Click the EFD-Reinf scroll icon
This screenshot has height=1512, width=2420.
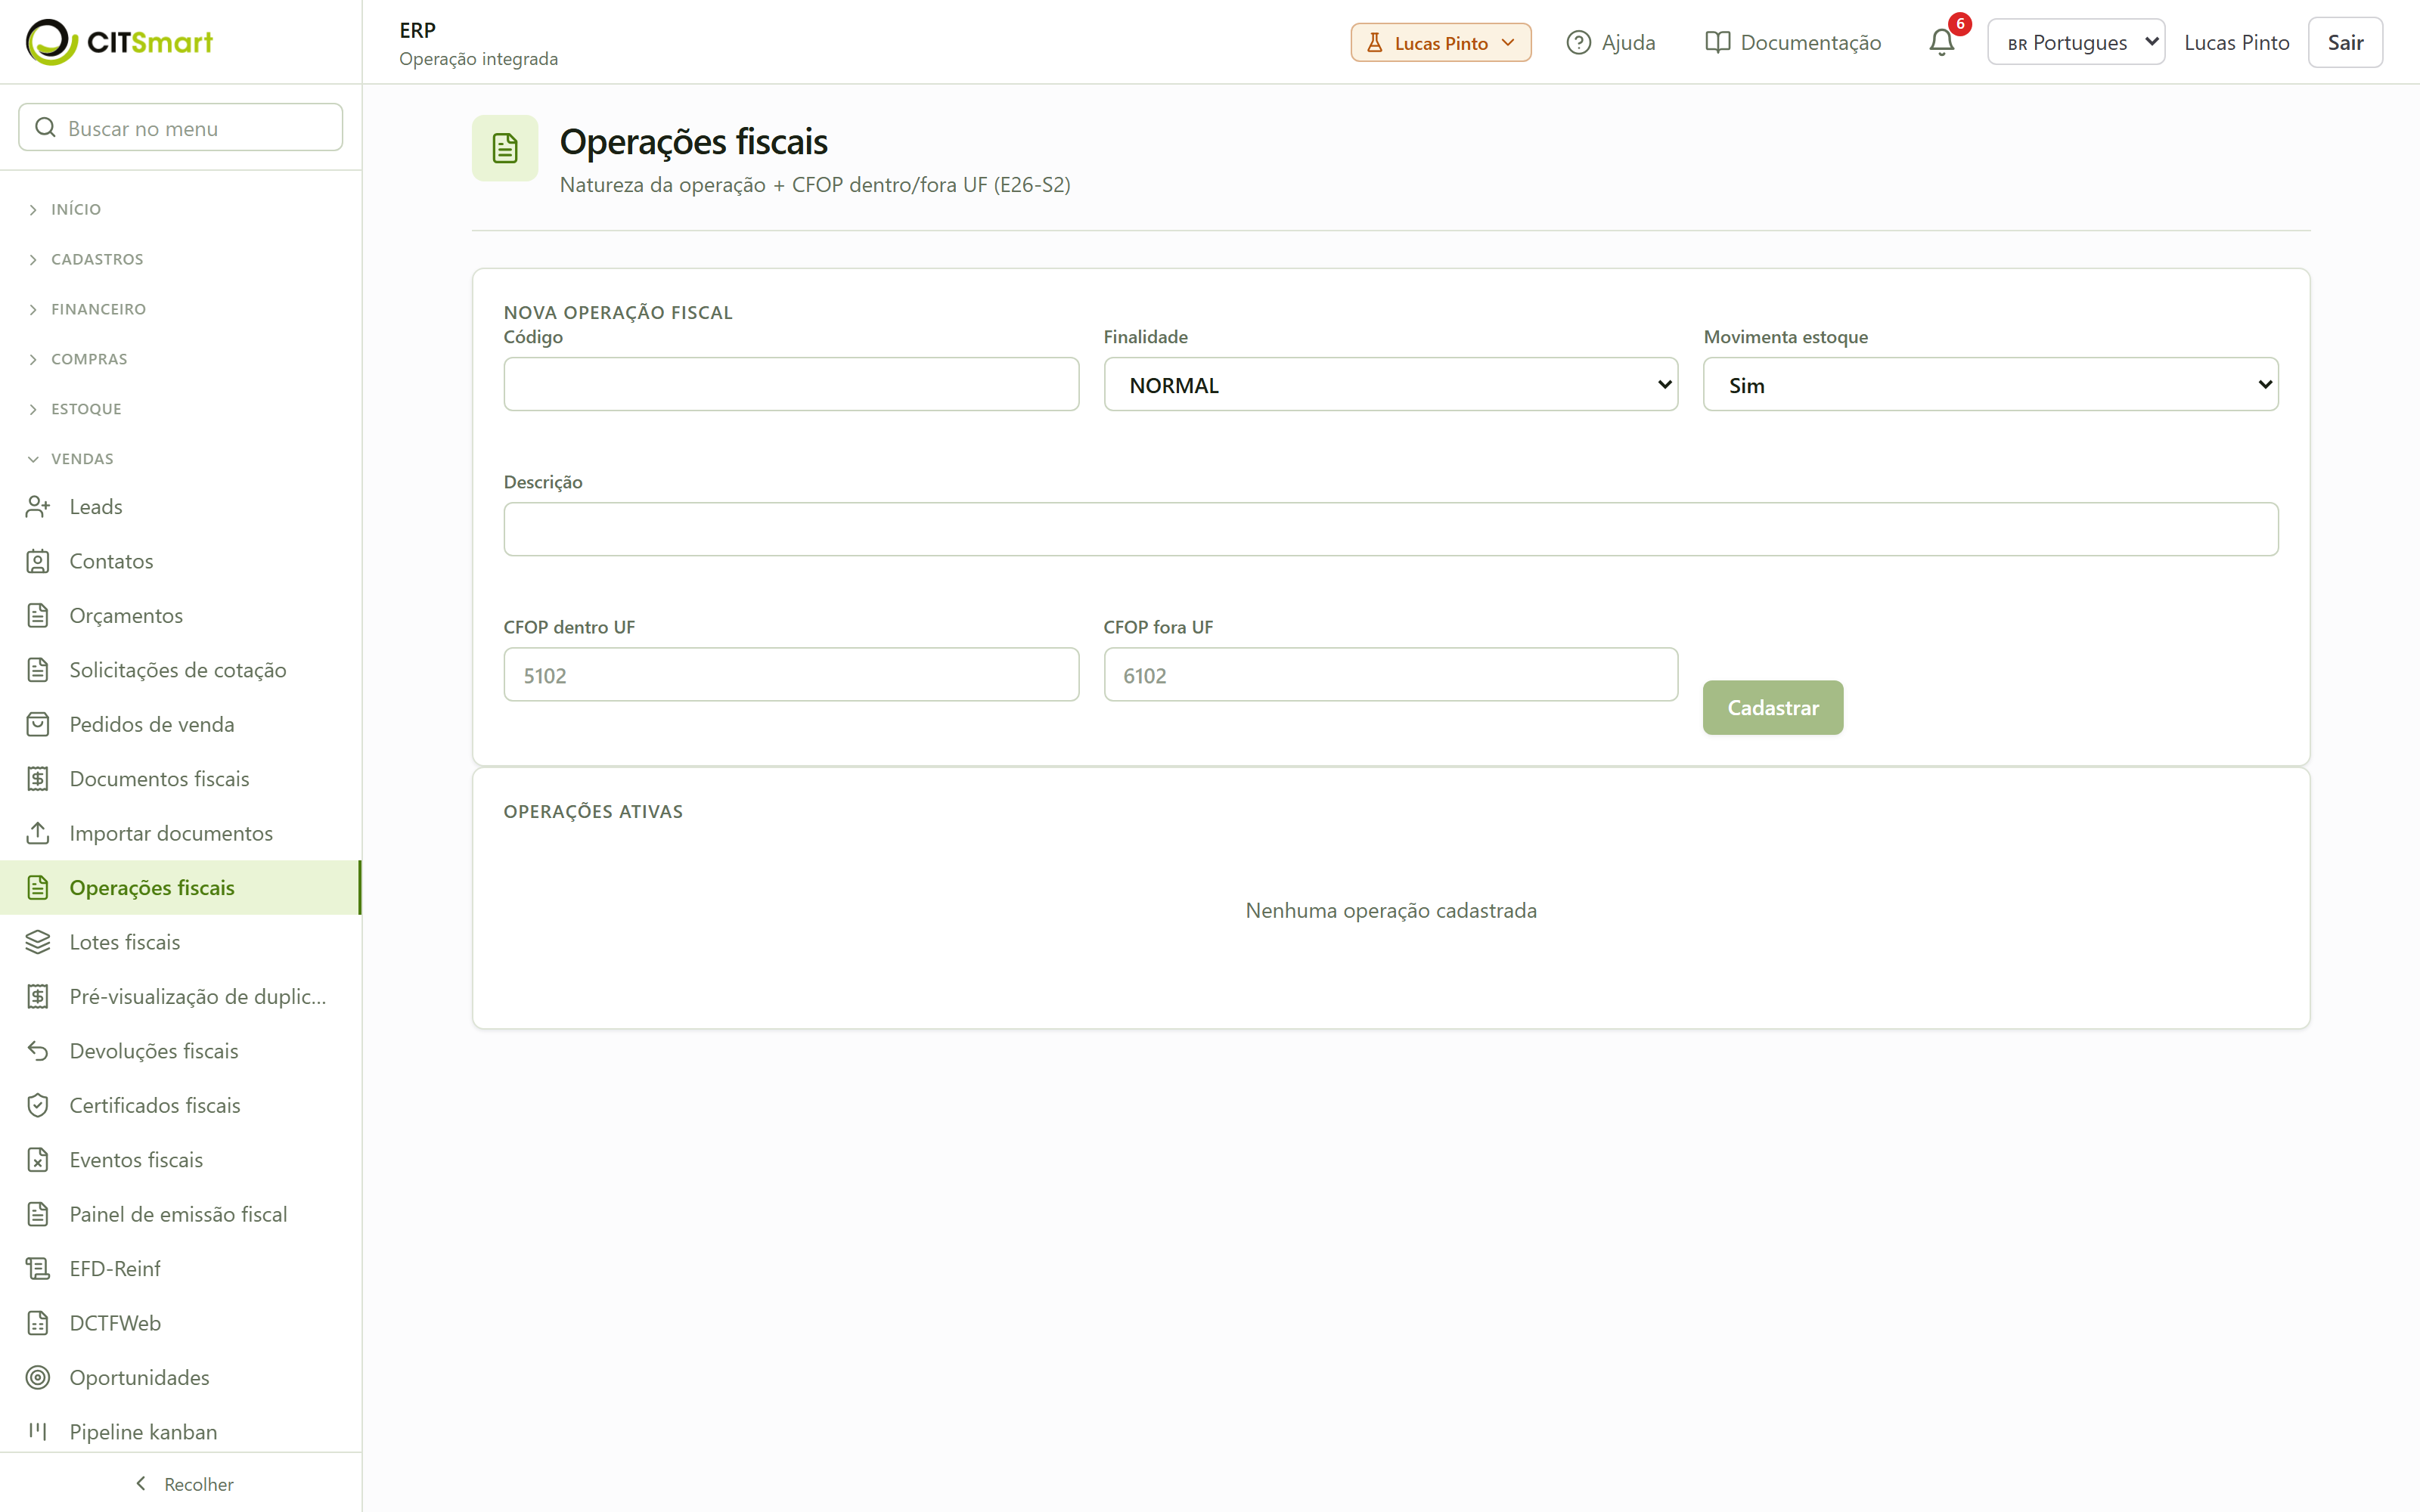point(38,1269)
